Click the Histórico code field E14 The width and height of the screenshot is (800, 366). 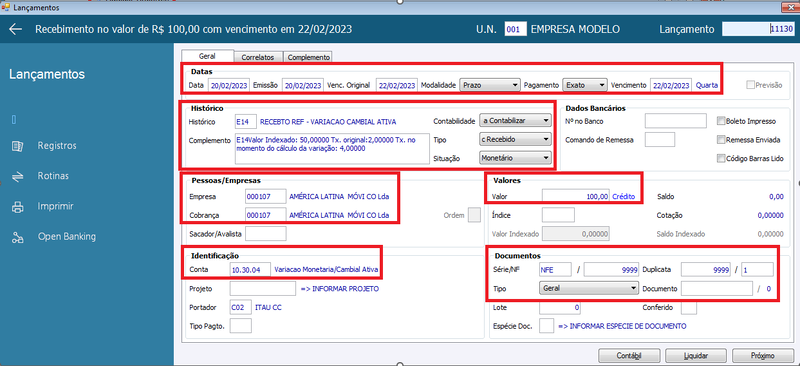[x=245, y=122]
